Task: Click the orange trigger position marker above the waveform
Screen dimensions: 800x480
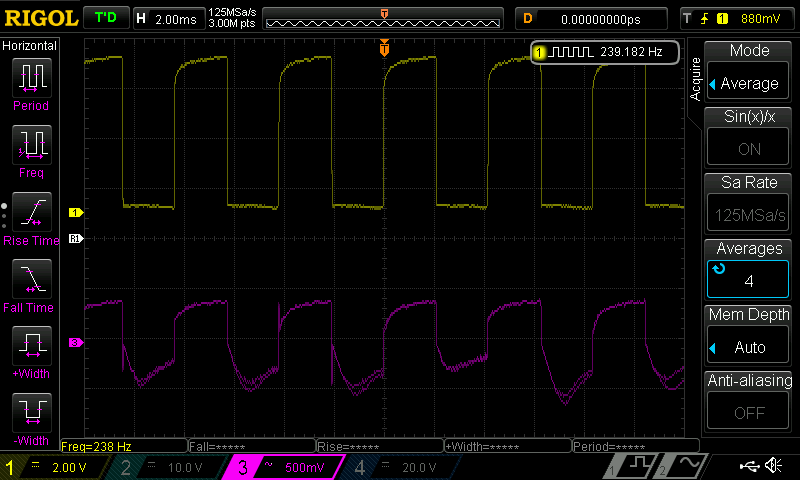Action: [384, 48]
